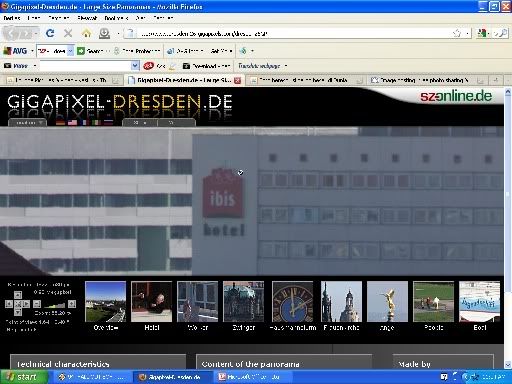Go to the Firefox home page icon

86,33
